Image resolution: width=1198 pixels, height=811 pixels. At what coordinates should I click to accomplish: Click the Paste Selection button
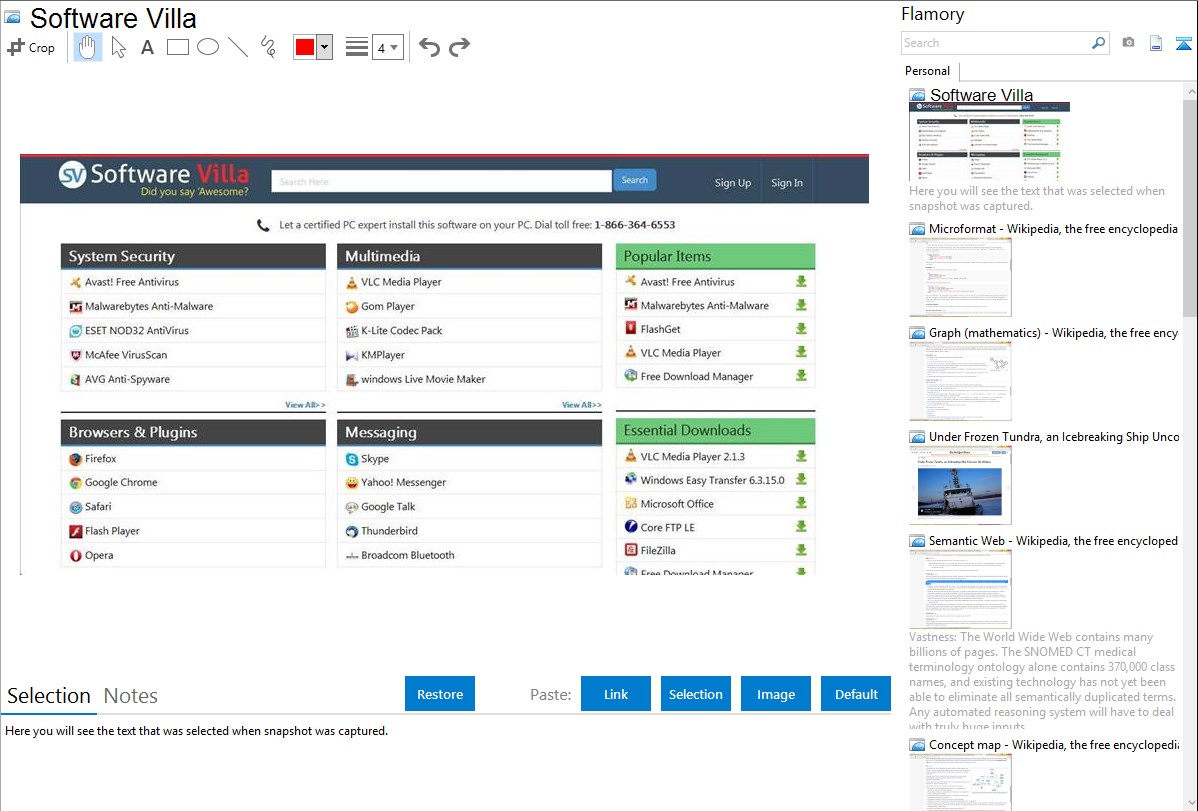(695, 694)
